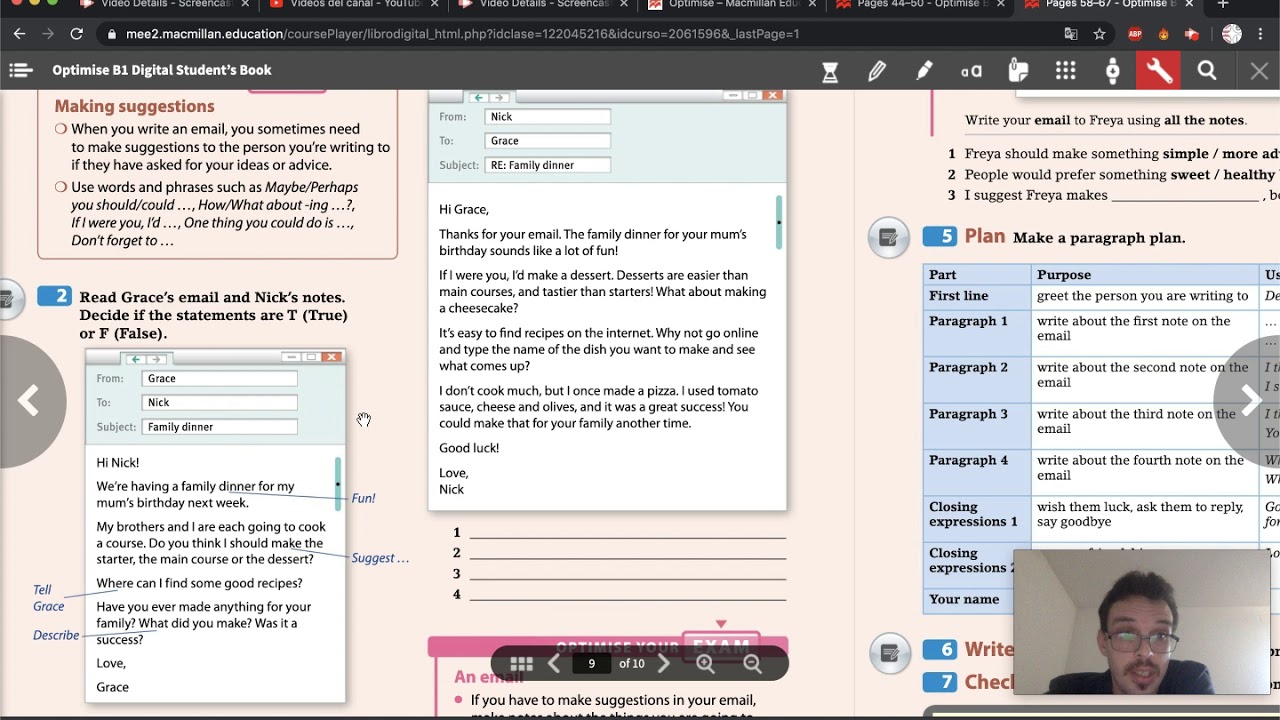The height and width of the screenshot is (720, 1280).
Task: Open the red recorder extension icon
Action: [x=1191, y=34]
